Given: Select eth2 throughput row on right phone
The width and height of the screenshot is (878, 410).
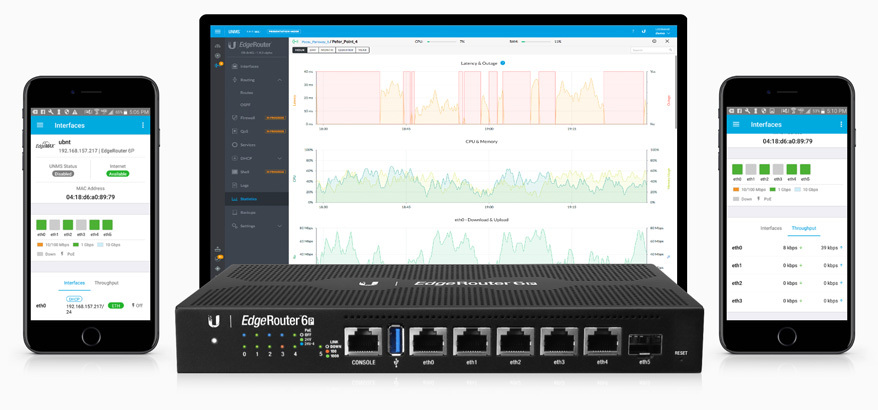Looking at the screenshot, I should point(787,283).
